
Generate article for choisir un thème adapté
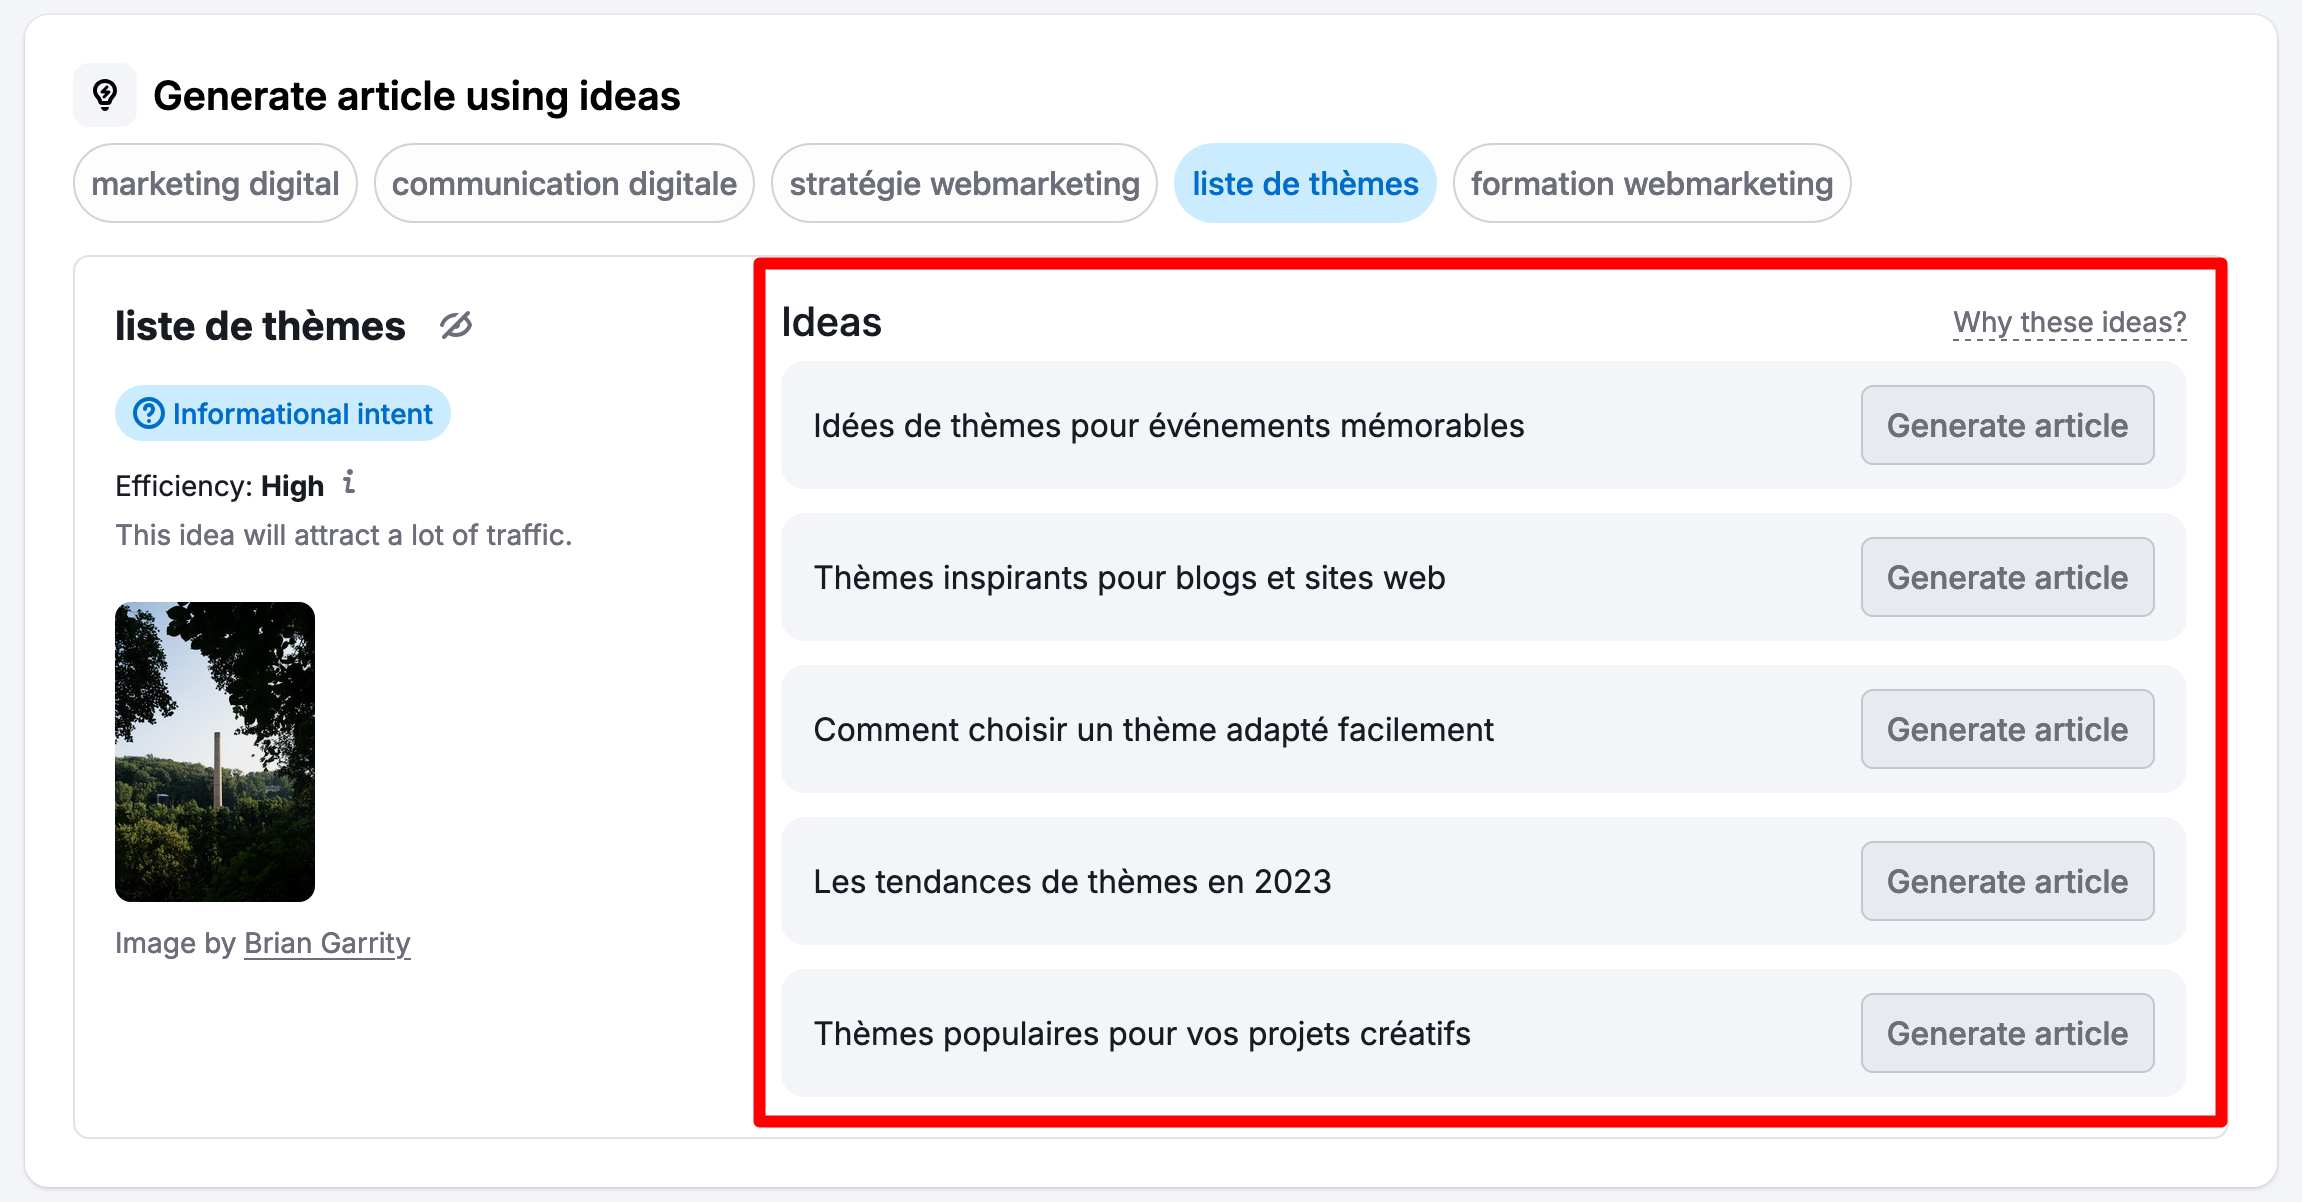(2007, 729)
